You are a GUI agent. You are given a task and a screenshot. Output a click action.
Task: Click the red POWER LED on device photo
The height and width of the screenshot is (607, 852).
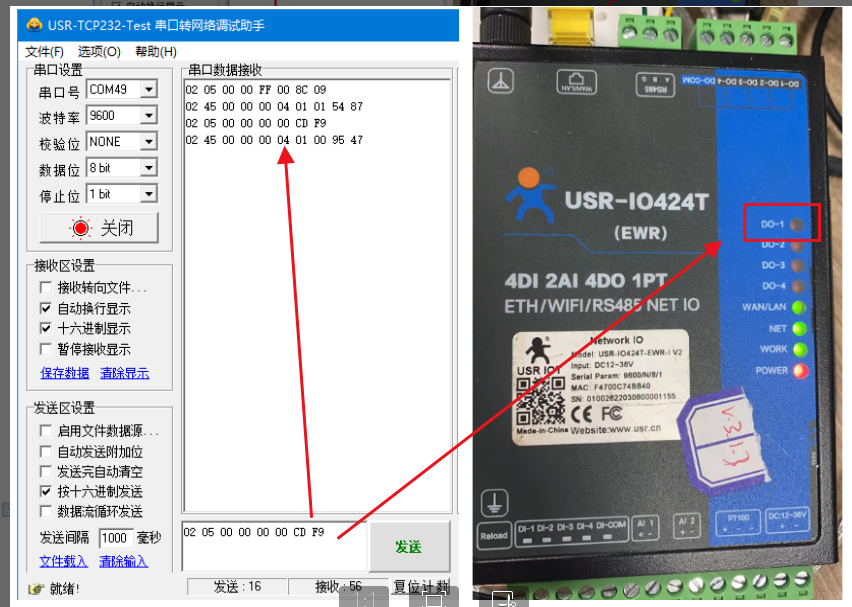(801, 371)
